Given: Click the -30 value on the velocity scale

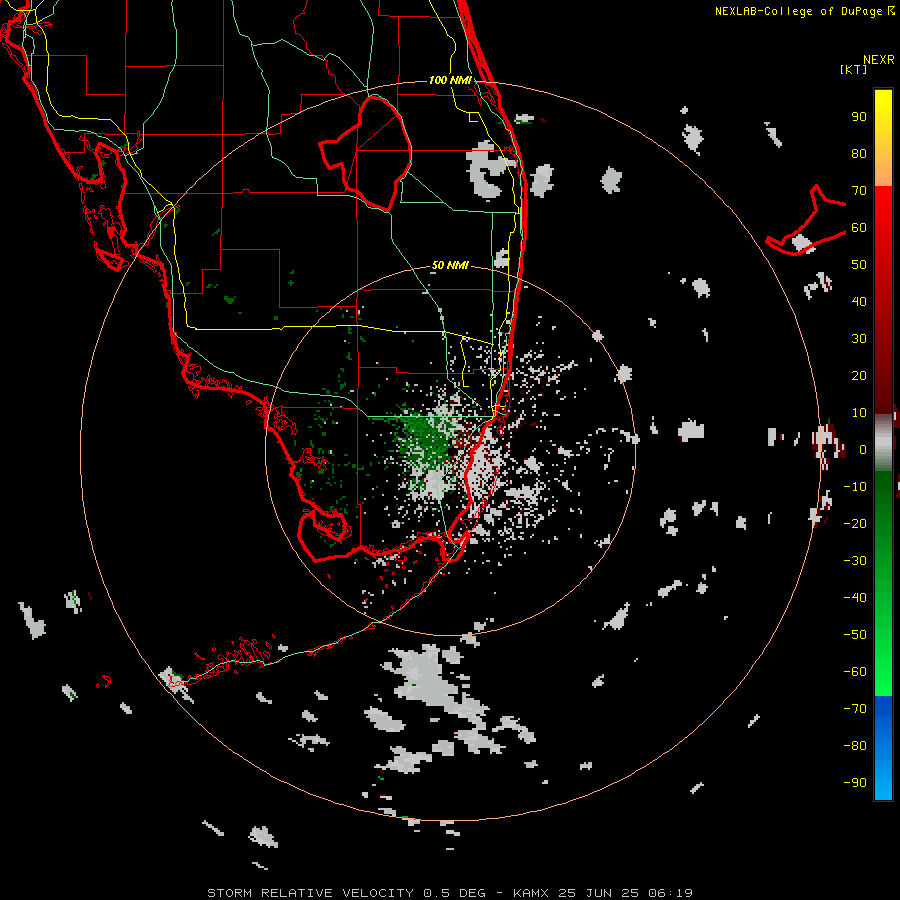Looking at the screenshot, I should point(855,561).
